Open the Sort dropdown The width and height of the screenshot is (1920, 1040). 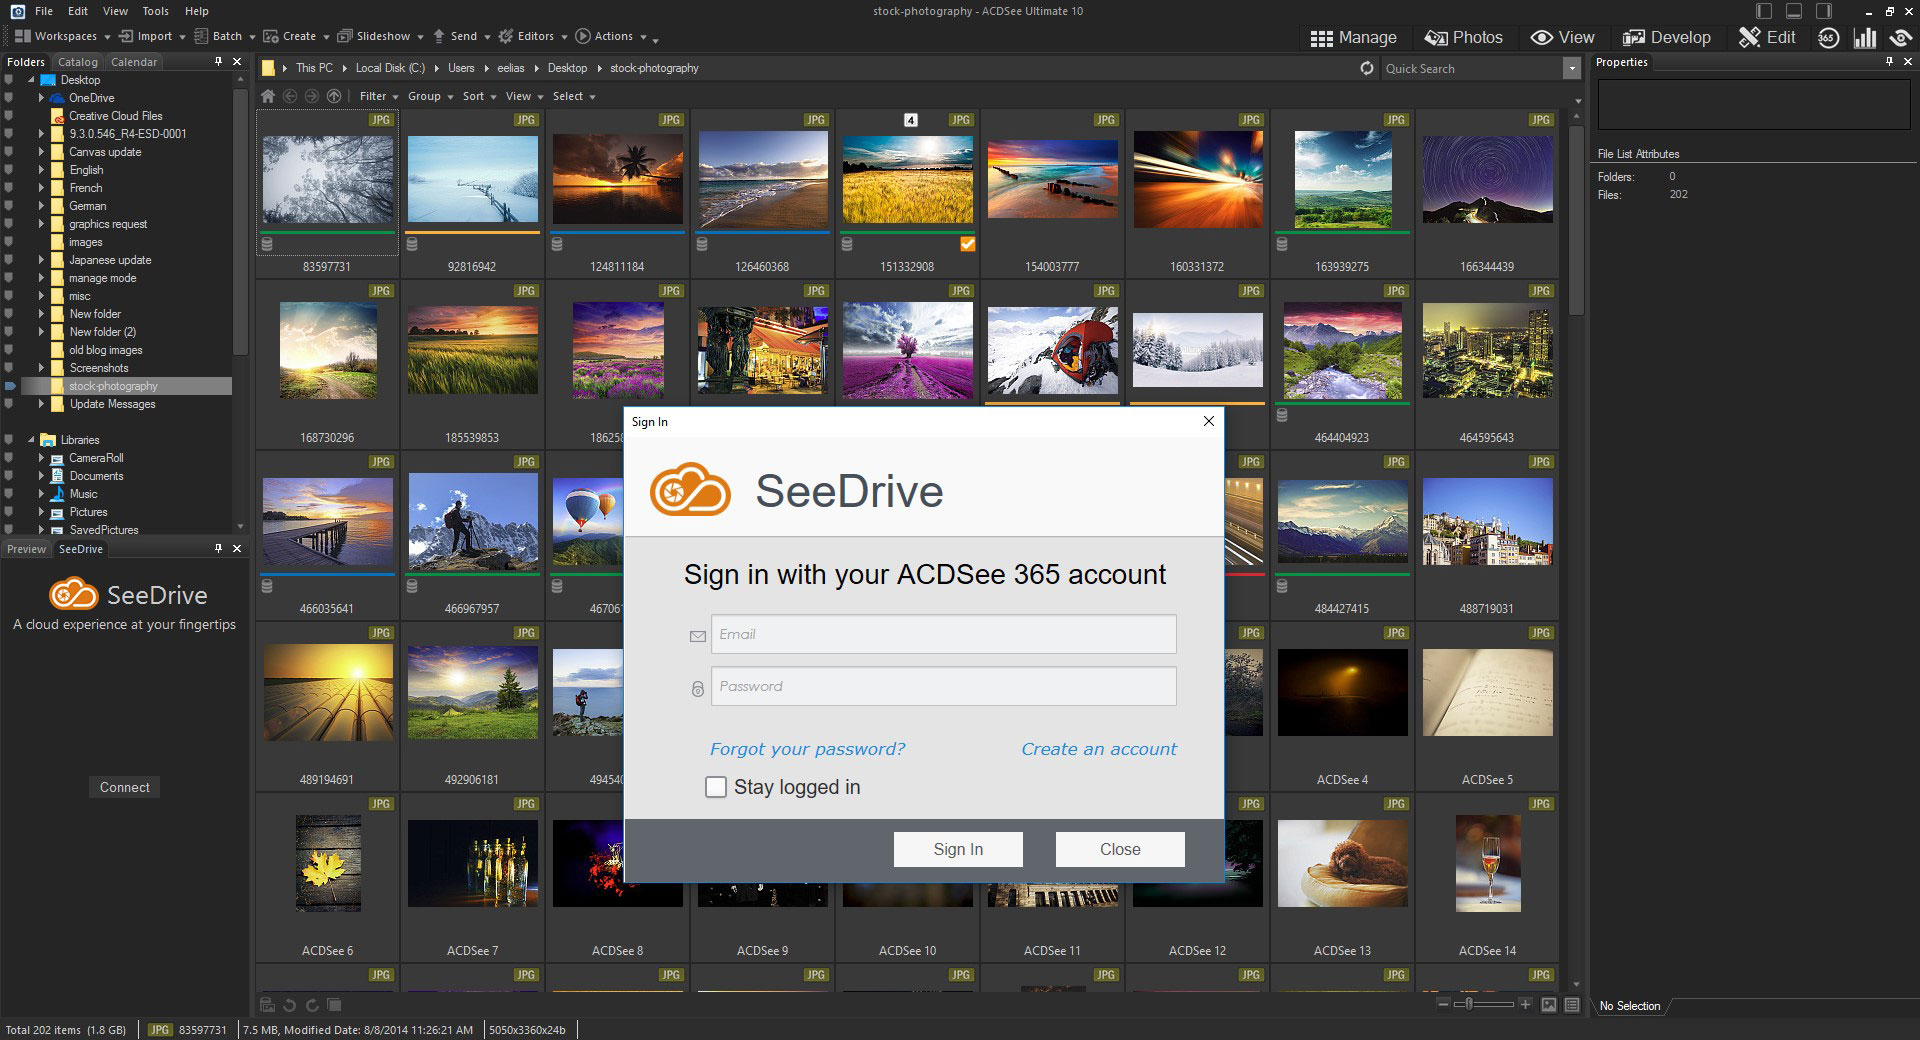480,96
